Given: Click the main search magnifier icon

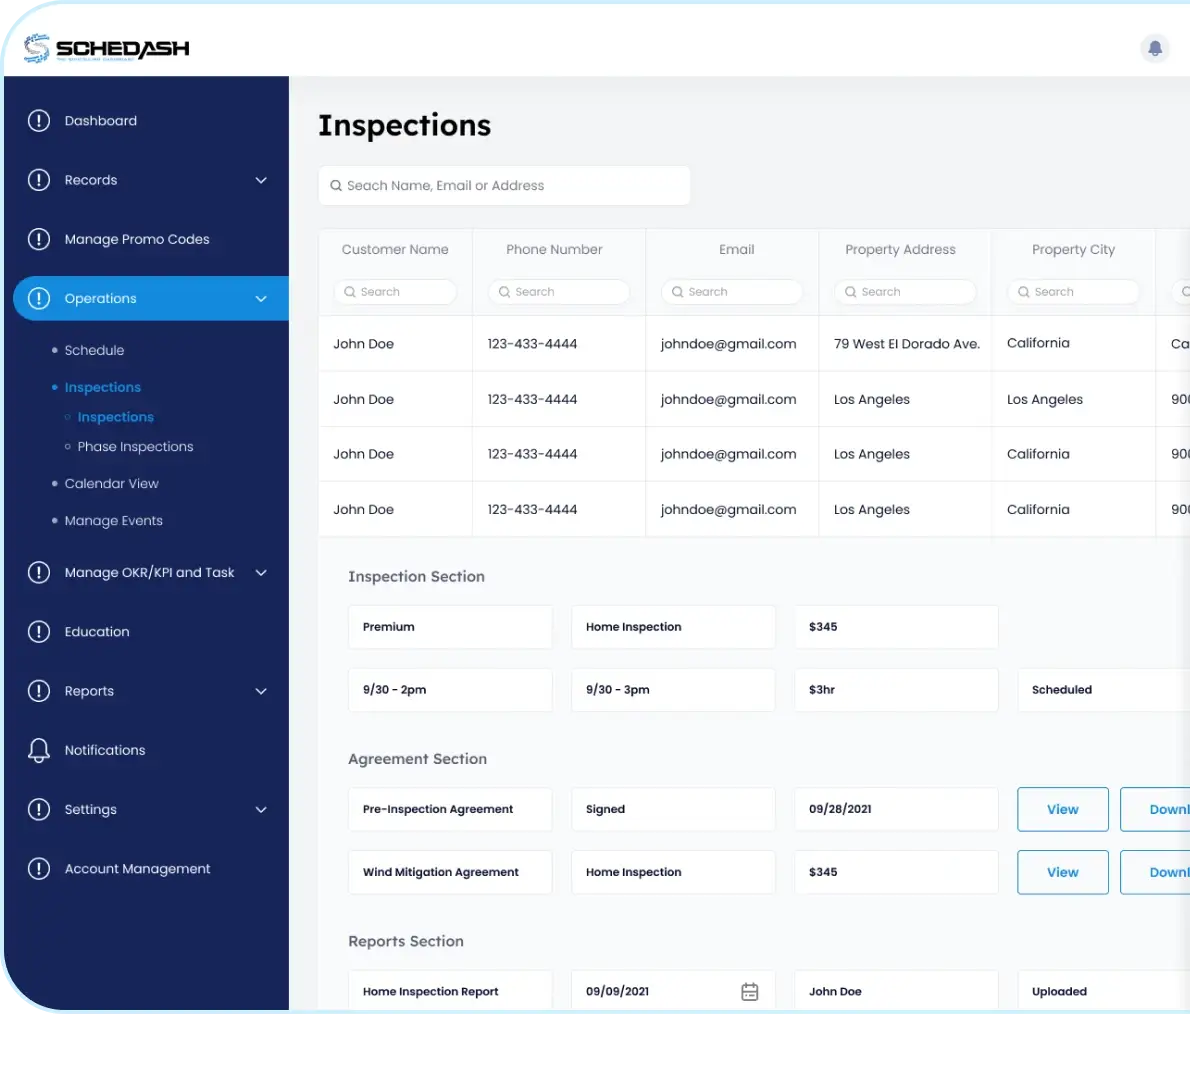Looking at the screenshot, I should tap(335, 185).
